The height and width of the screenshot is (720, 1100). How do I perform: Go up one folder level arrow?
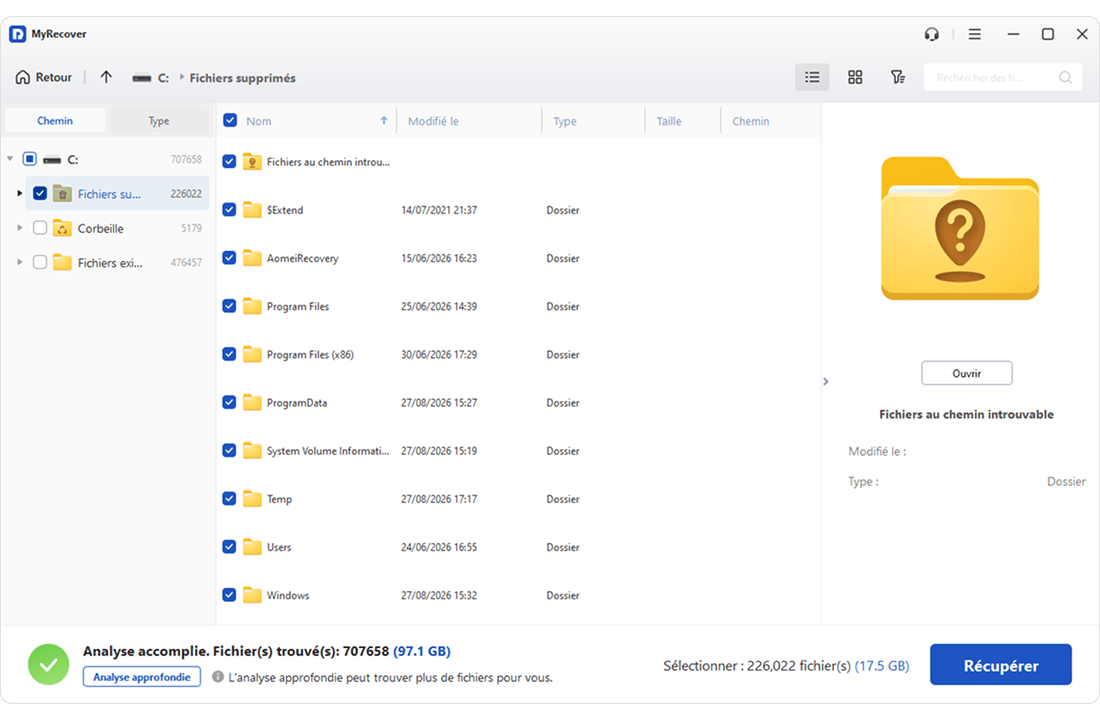[106, 77]
